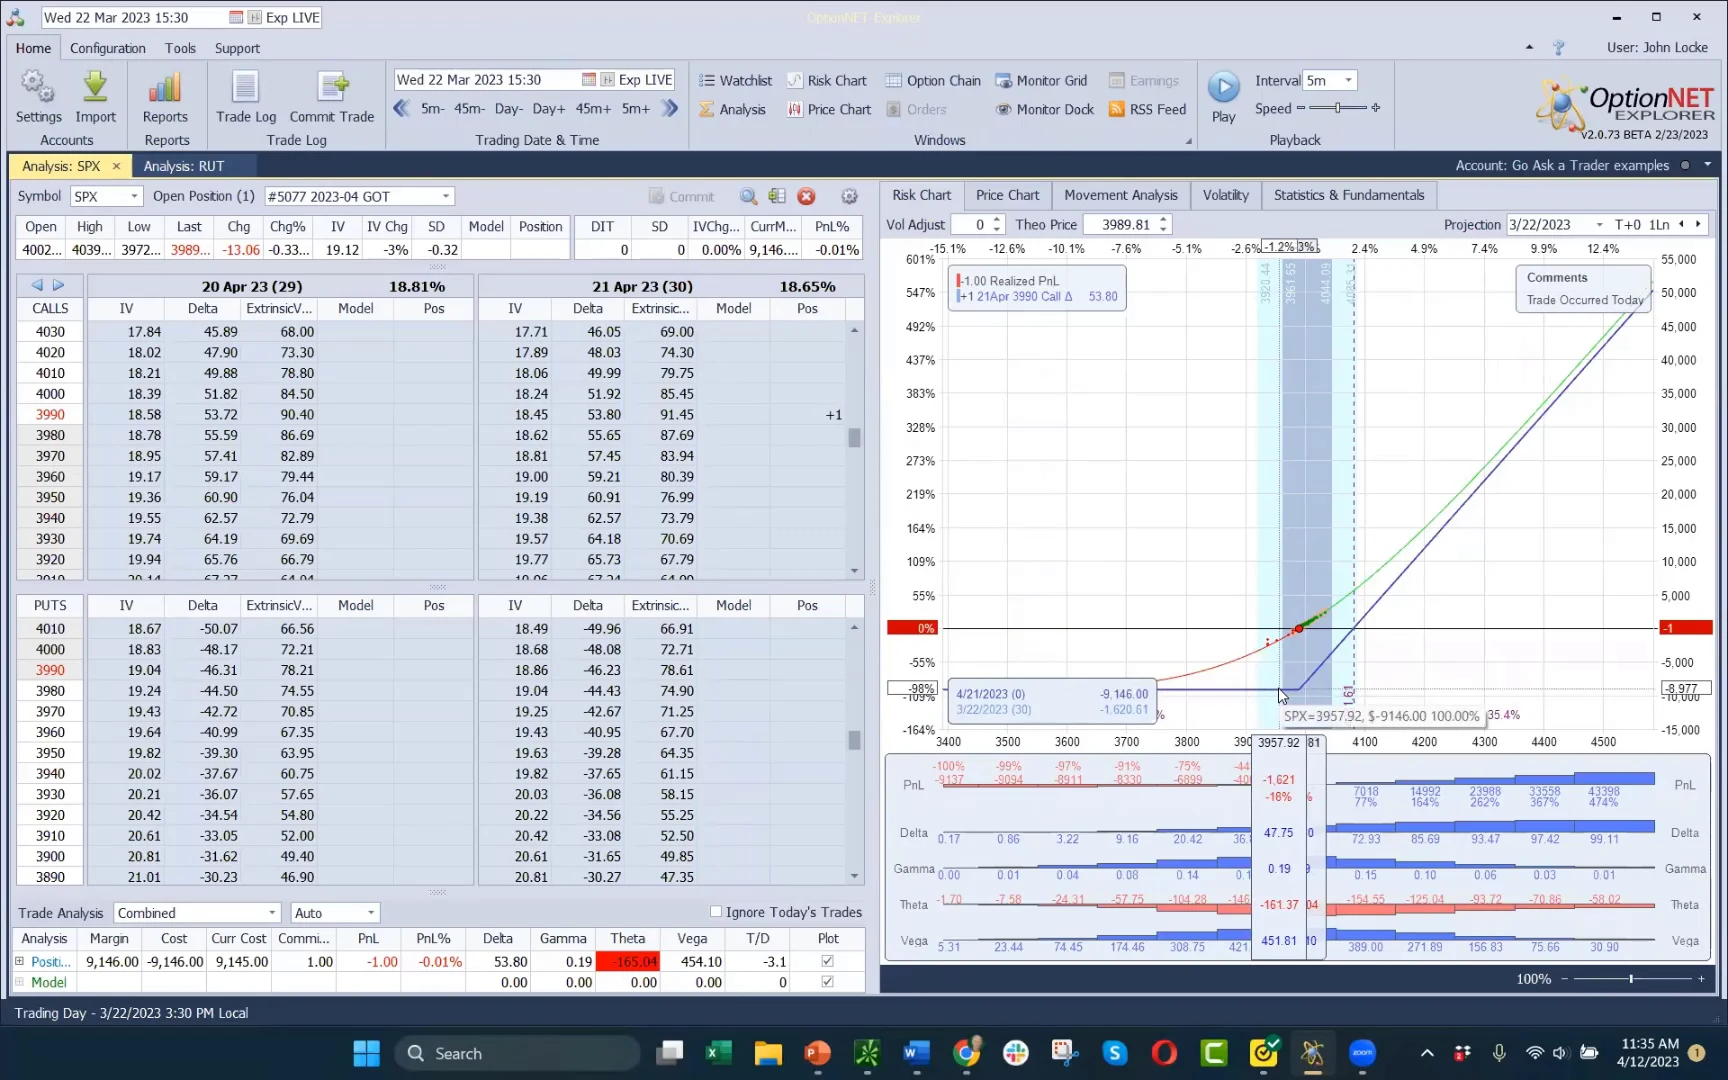
Task: Open the RSS Feed window
Action: point(1147,109)
